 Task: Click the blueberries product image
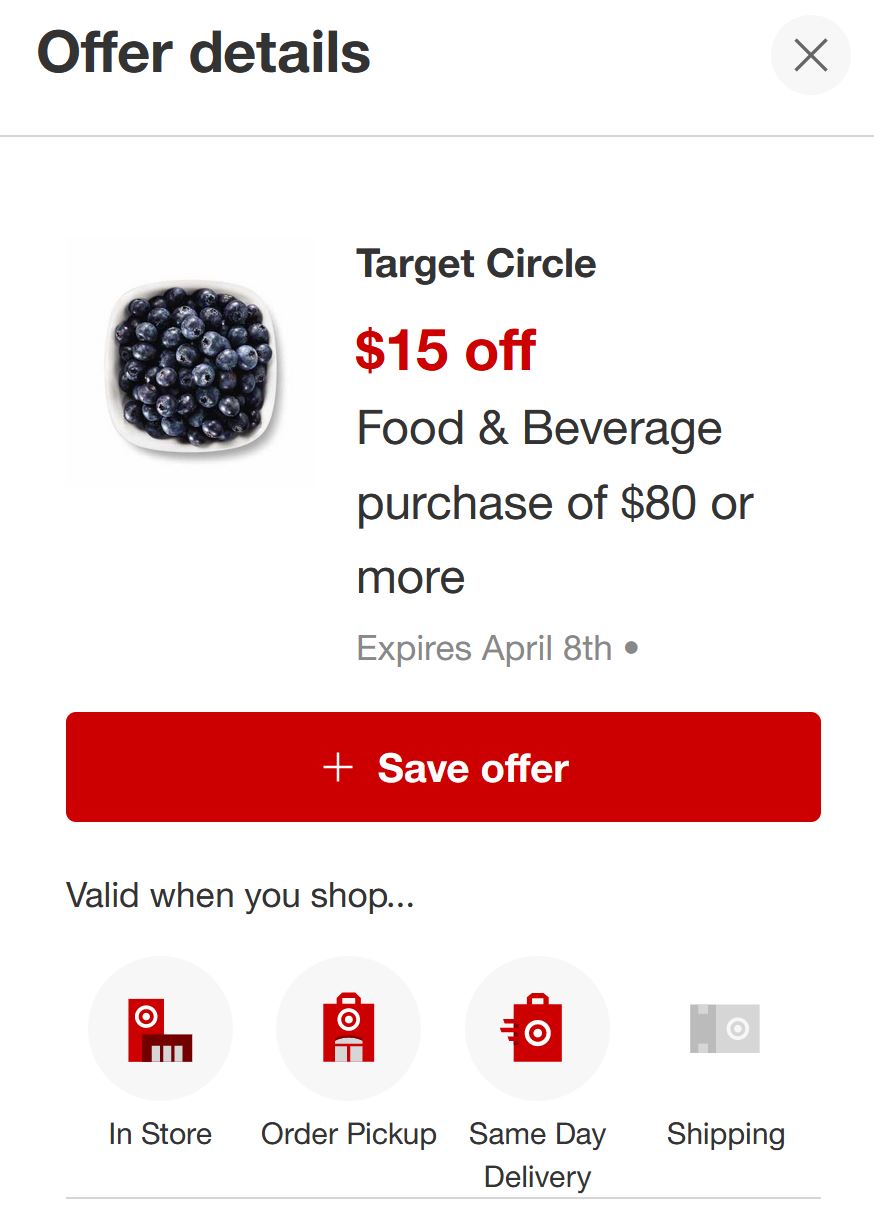(x=190, y=362)
